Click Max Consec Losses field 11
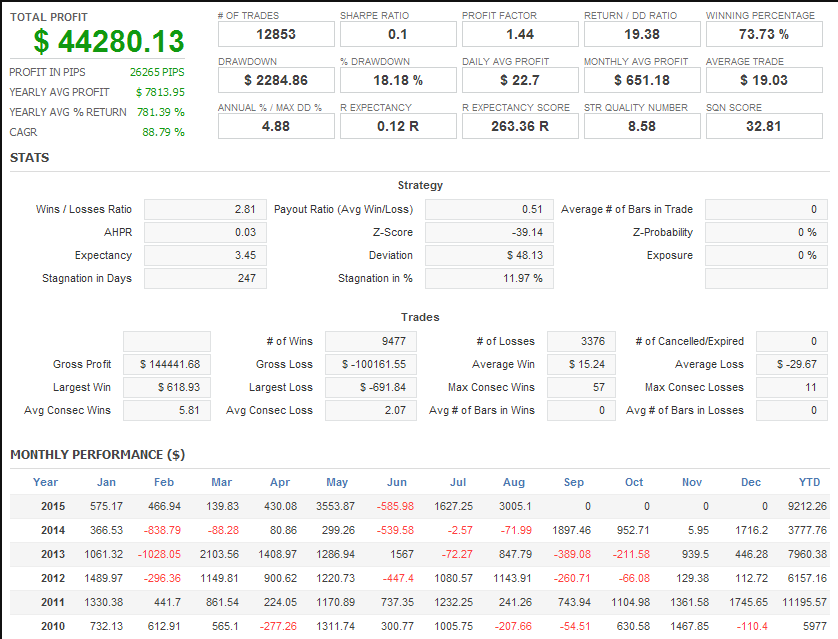The width and height of the screenshot is (838, 639). click(792, 387)
